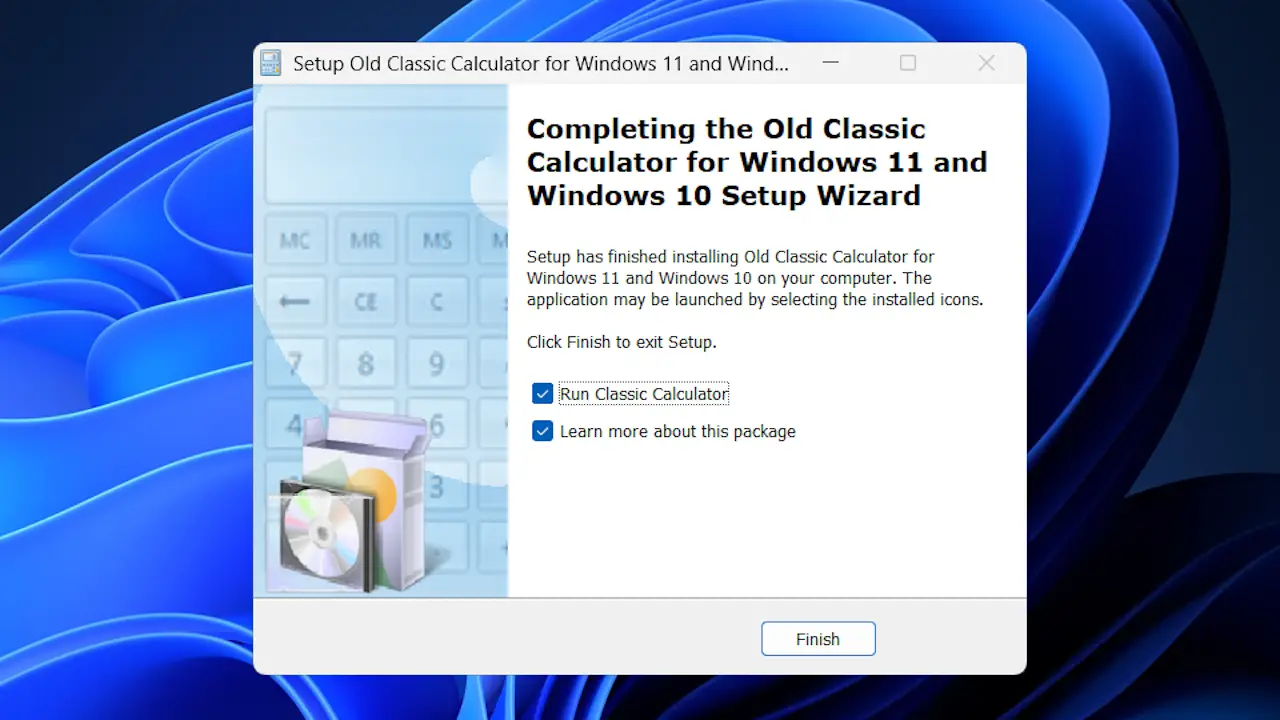
Task: Select the "Click Finish to exit Setup." text
Action: [622, 342]
